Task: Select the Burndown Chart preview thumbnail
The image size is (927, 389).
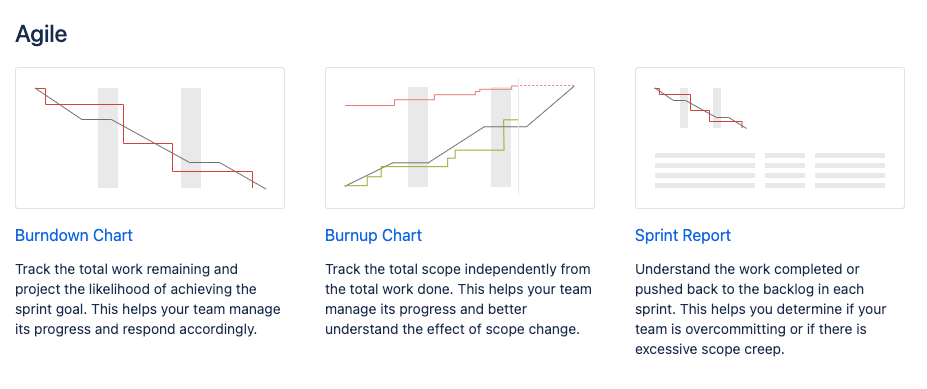Action: click(x=150, y=138)
